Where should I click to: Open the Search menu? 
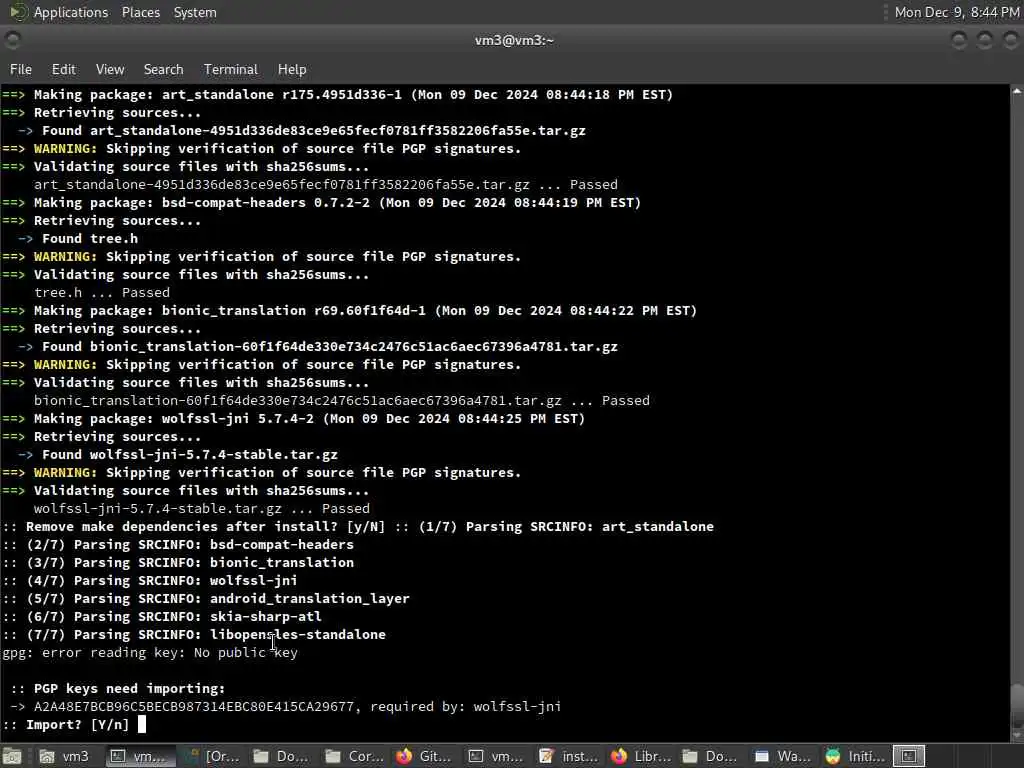click(163, 69)
